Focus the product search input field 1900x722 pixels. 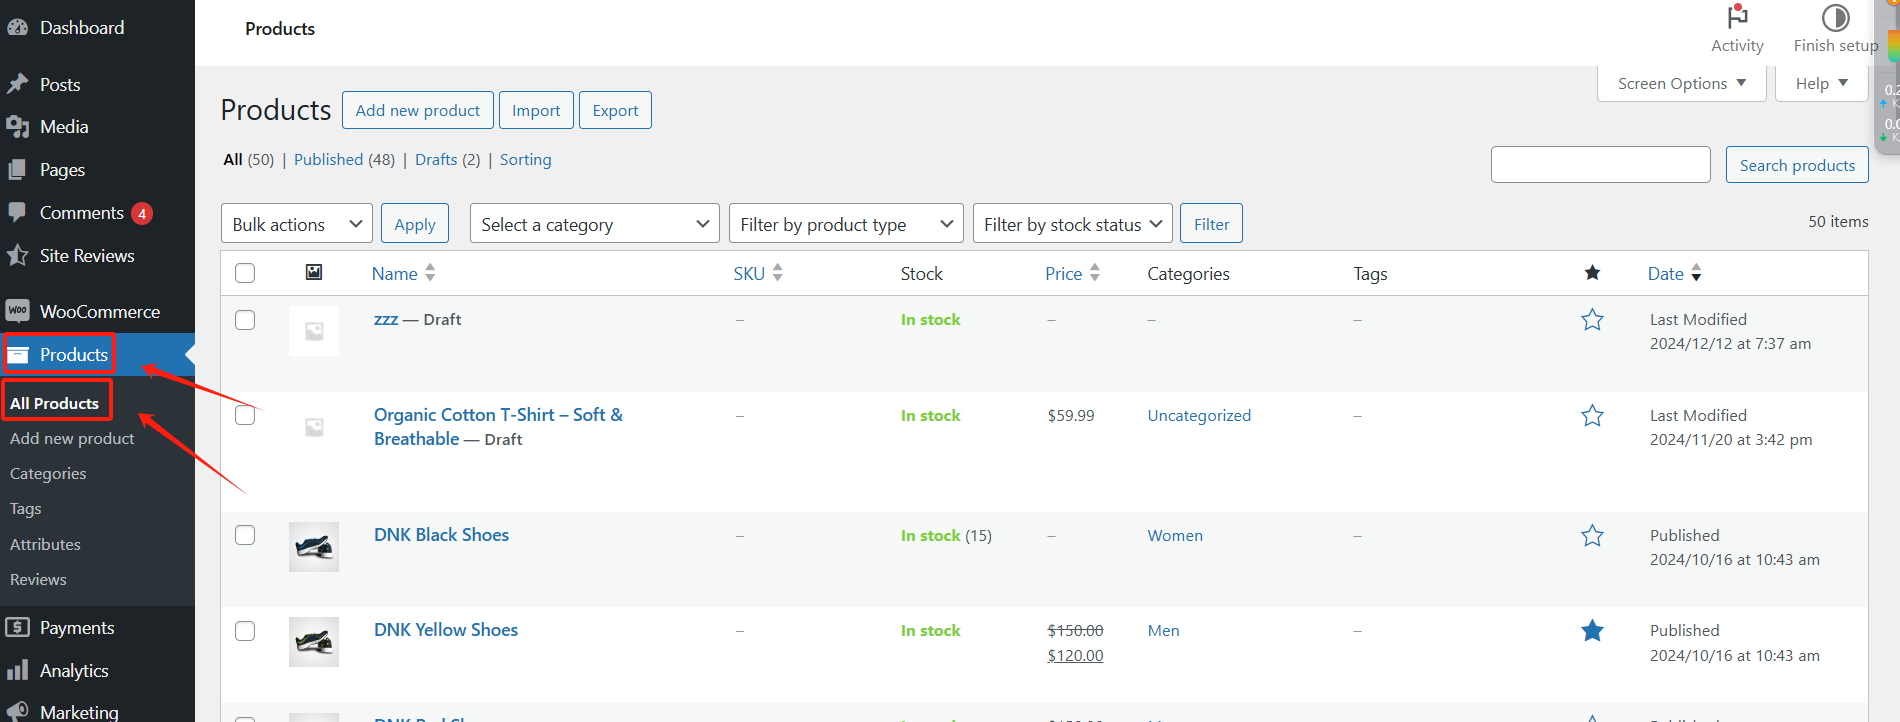point(1600,165)
